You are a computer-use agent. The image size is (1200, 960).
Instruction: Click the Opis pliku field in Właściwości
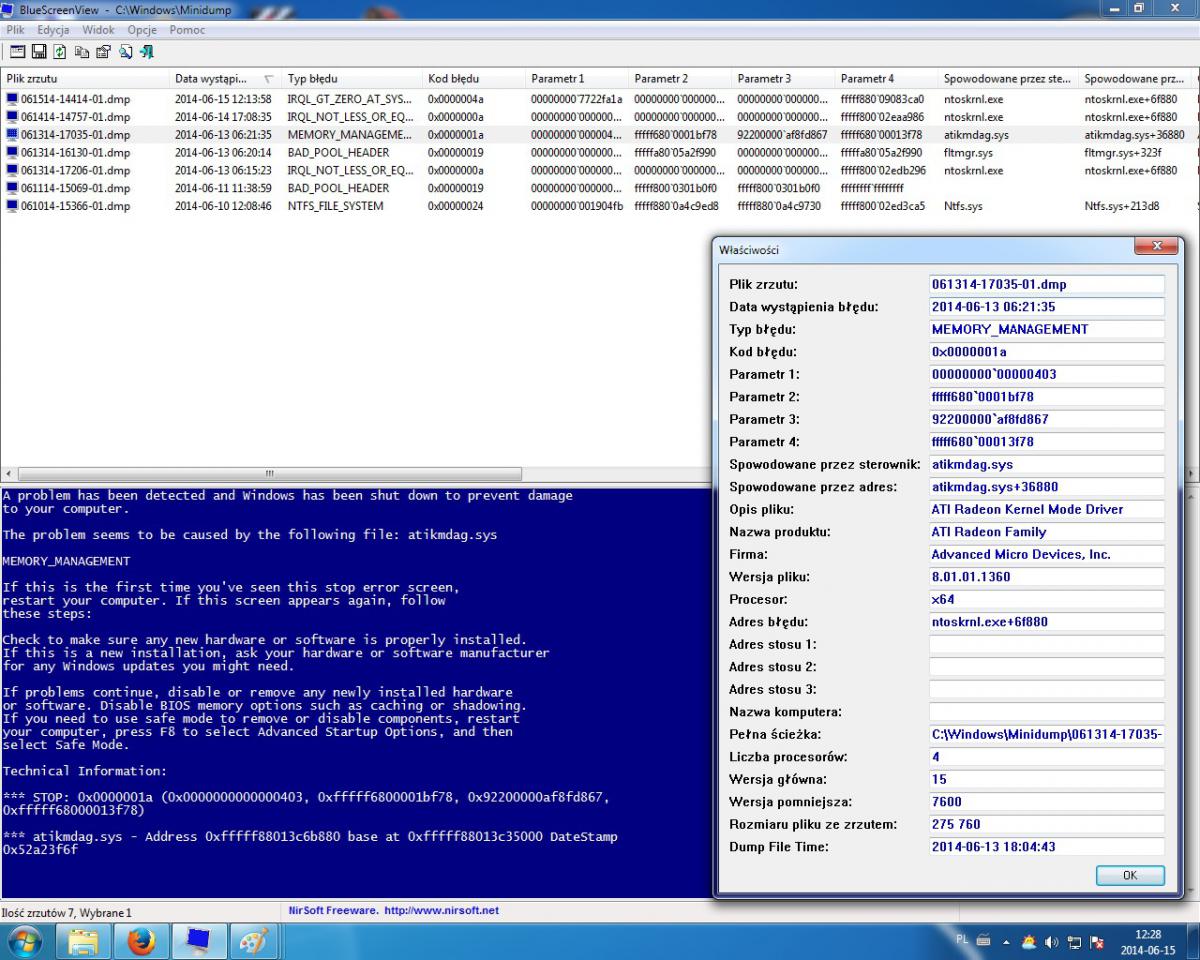pos(1047,509)
